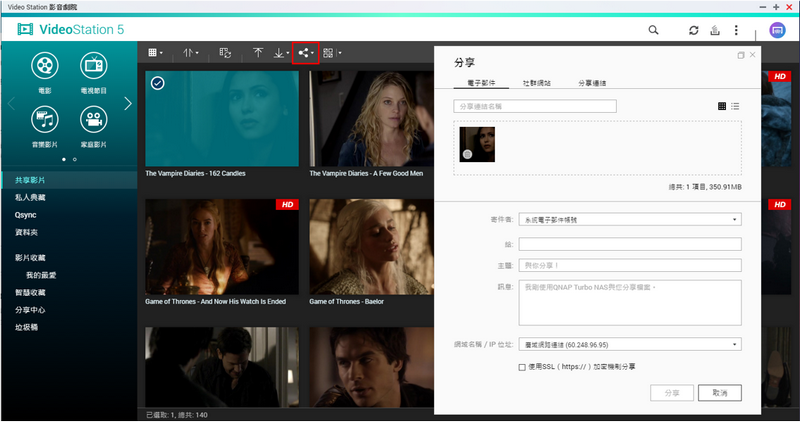Viewport: 800px width, 422px height.
Task: Open the sort order dropdown
Action: click(191, 53)
